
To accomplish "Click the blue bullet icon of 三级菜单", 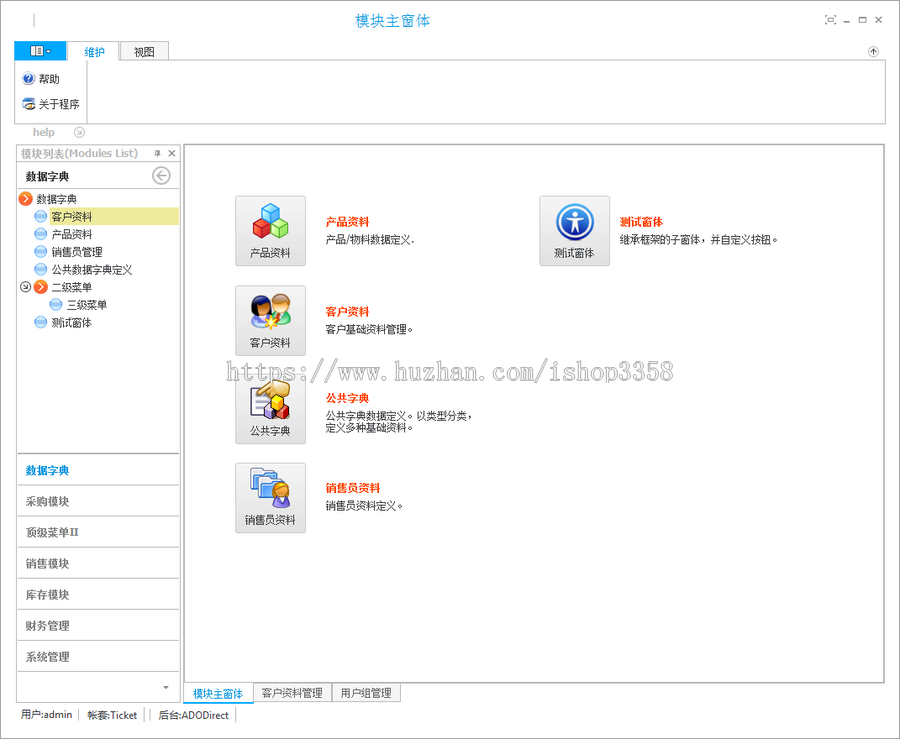I will tap(56, 305).
